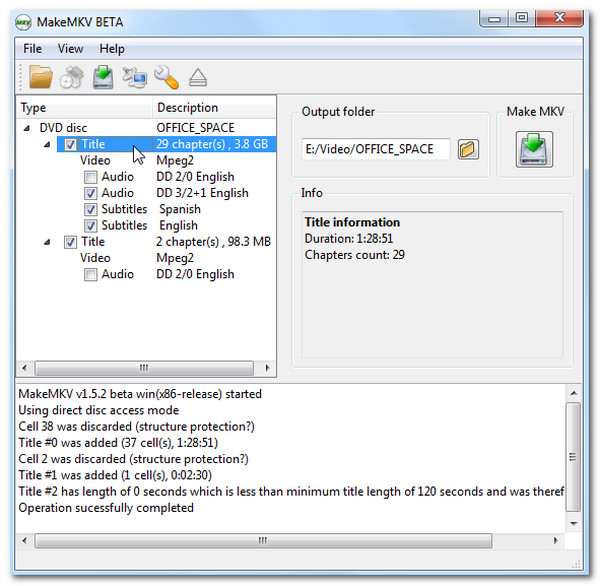Maximize the MakeMKV window
Viewport: 600px width, 586px height.
(522, 18)
